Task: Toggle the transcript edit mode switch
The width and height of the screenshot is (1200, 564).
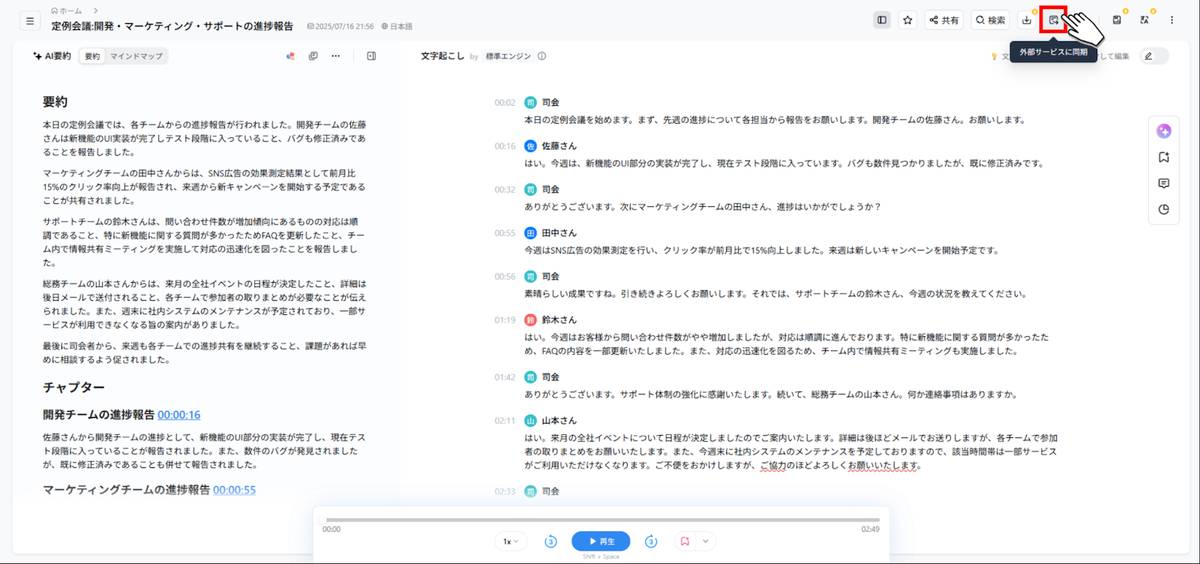Action: [1154, 56]
